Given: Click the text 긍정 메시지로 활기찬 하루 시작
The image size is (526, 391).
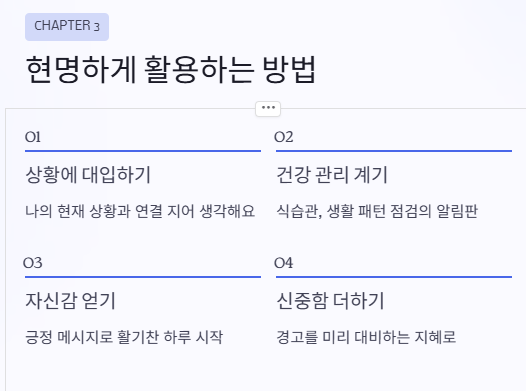Looking at the screenshot, I should click(124, 337).
